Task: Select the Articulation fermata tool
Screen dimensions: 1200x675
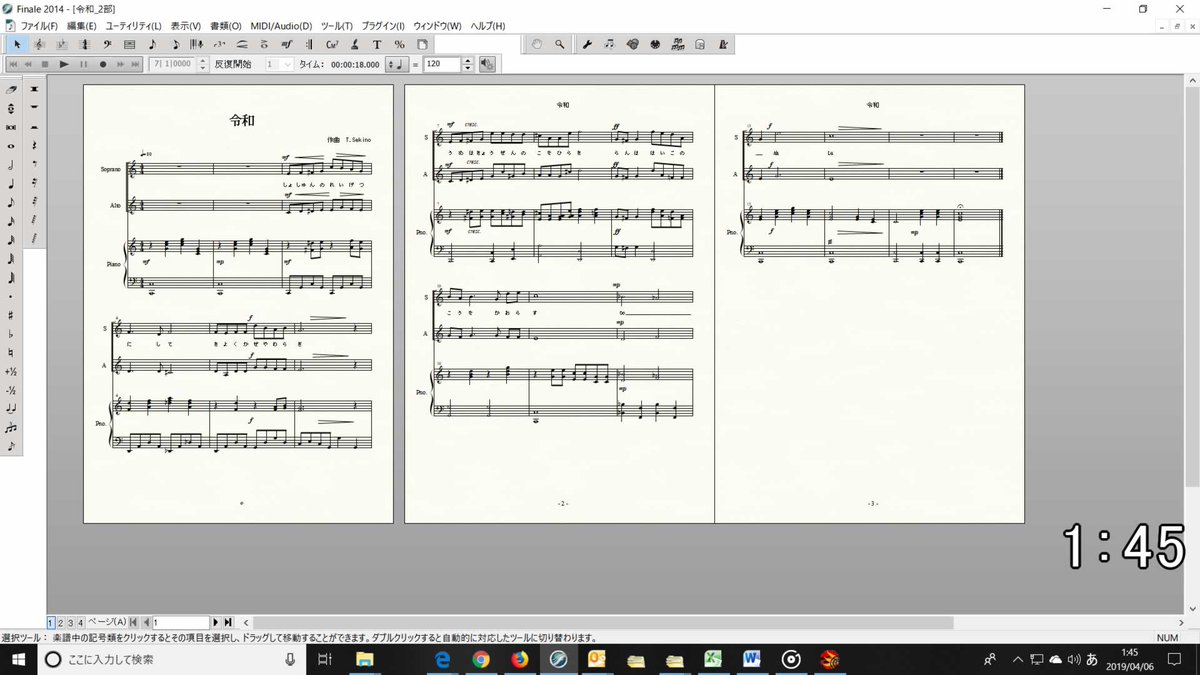Action: pos(264,44)
